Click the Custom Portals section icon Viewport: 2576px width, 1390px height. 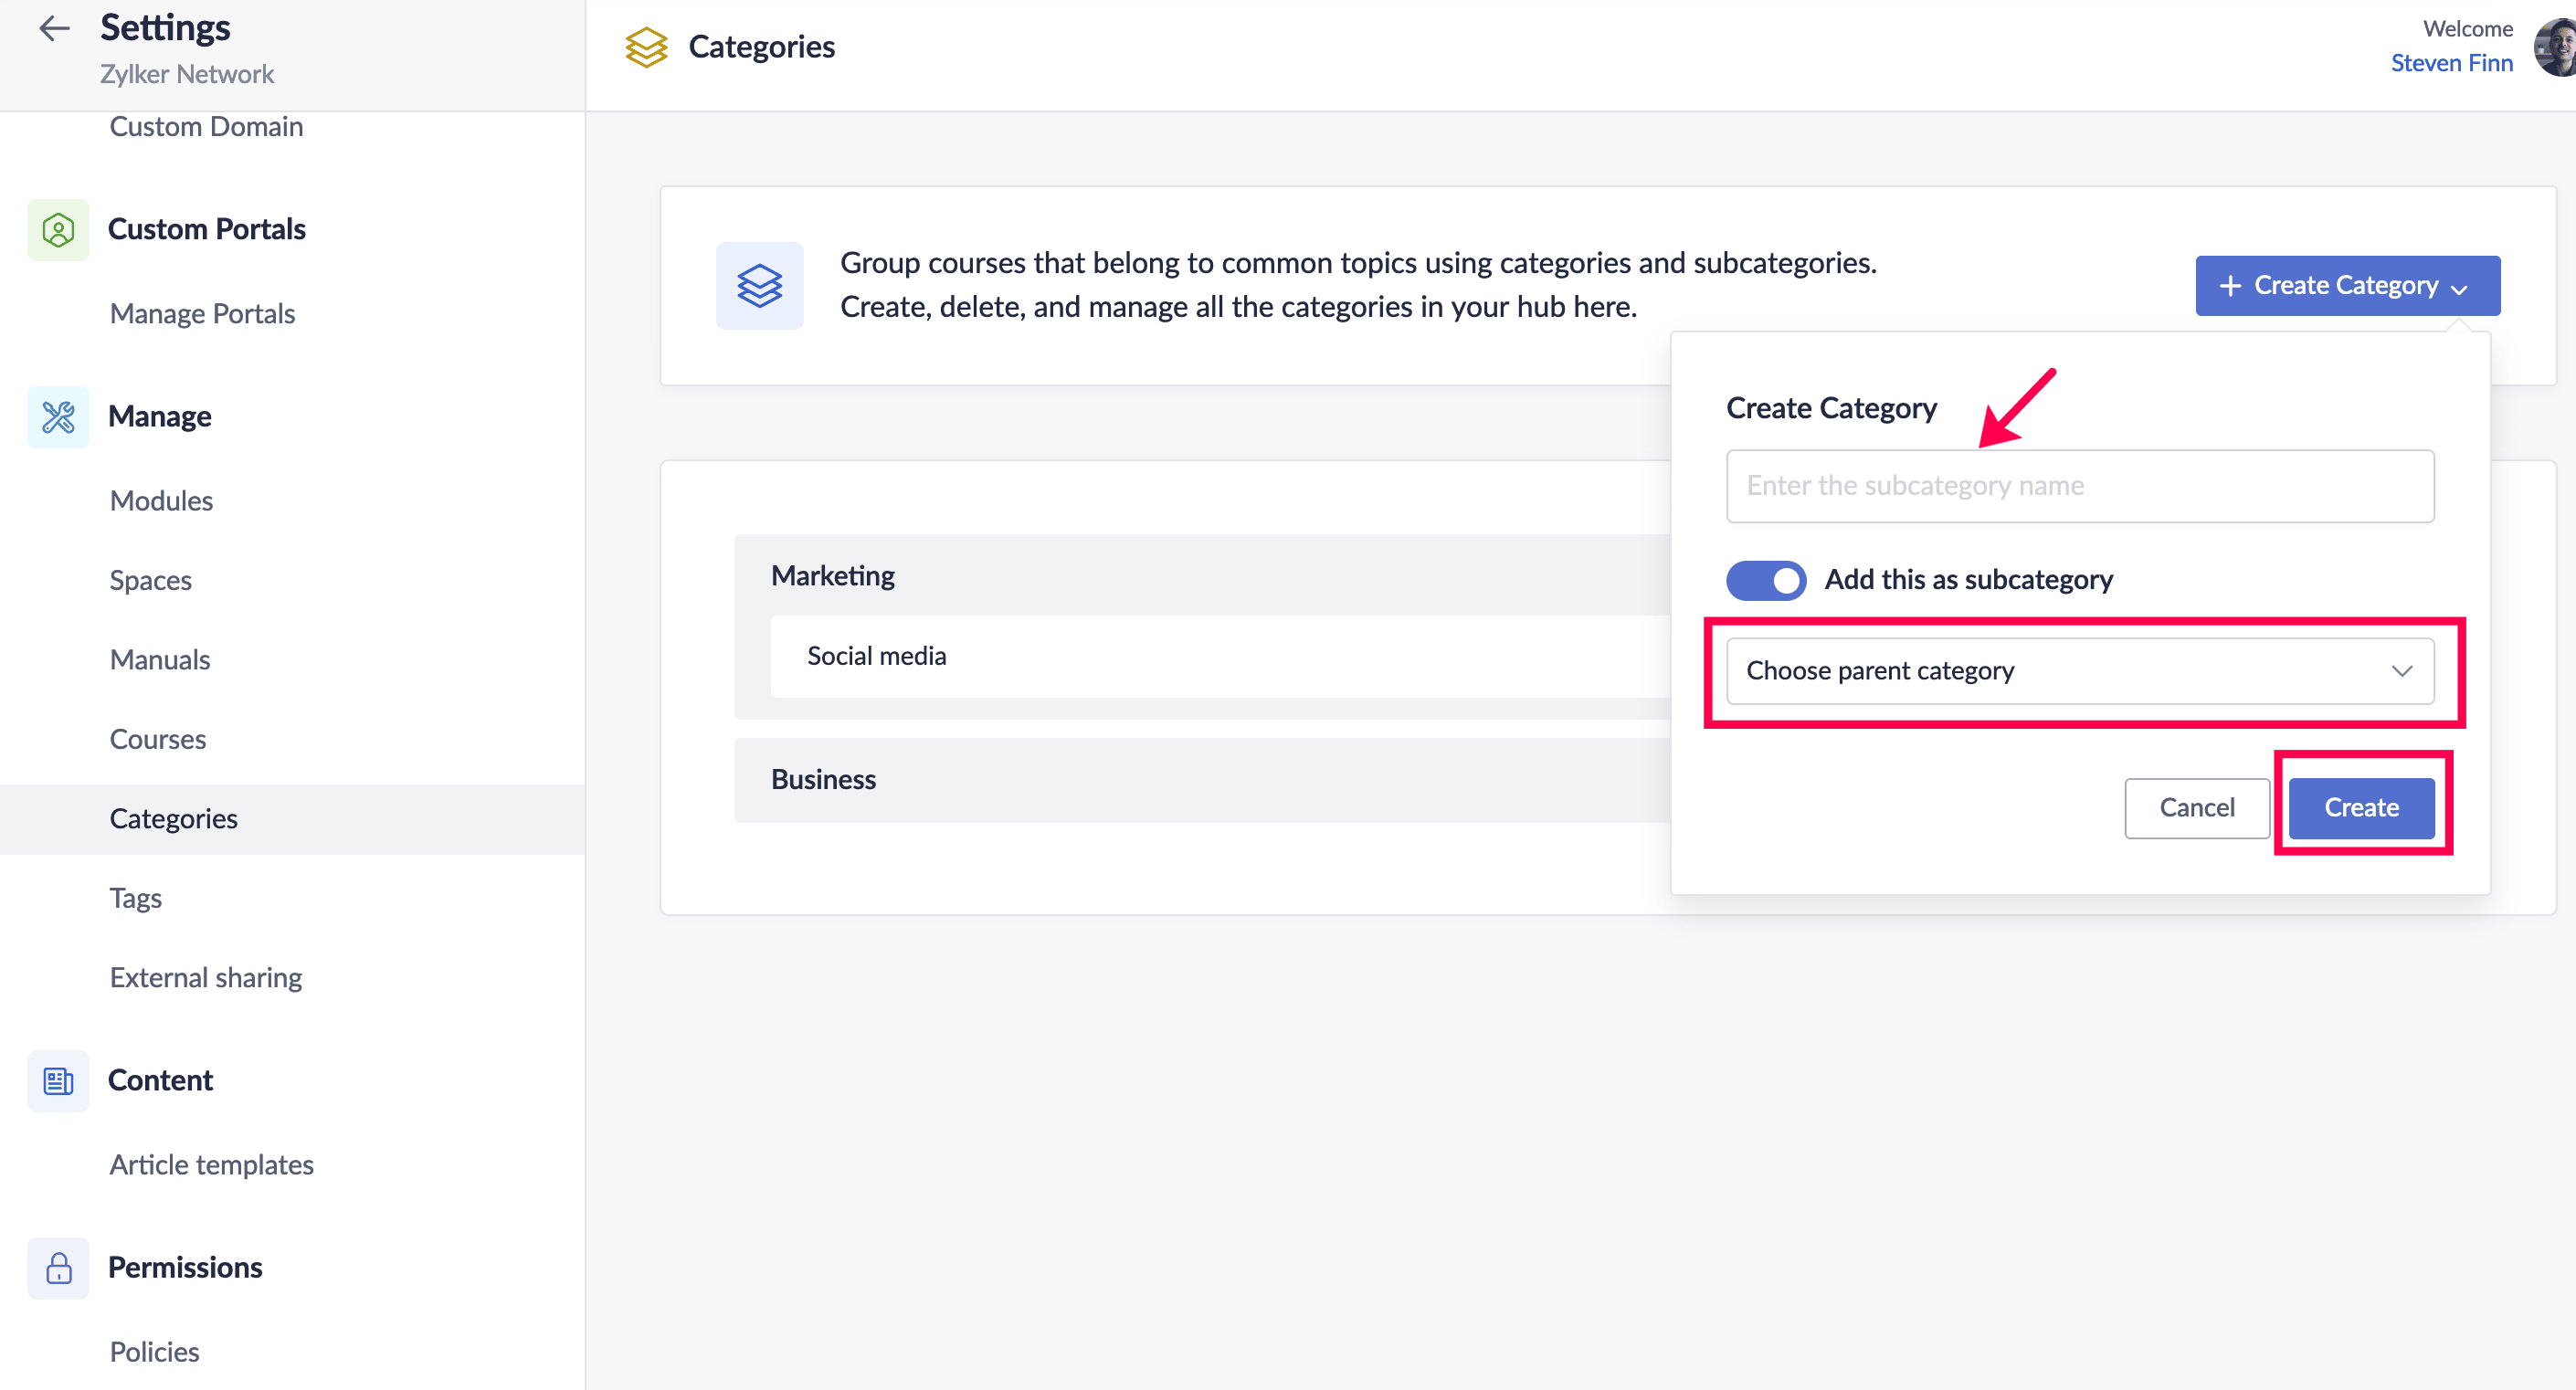[x=58, y=230]
